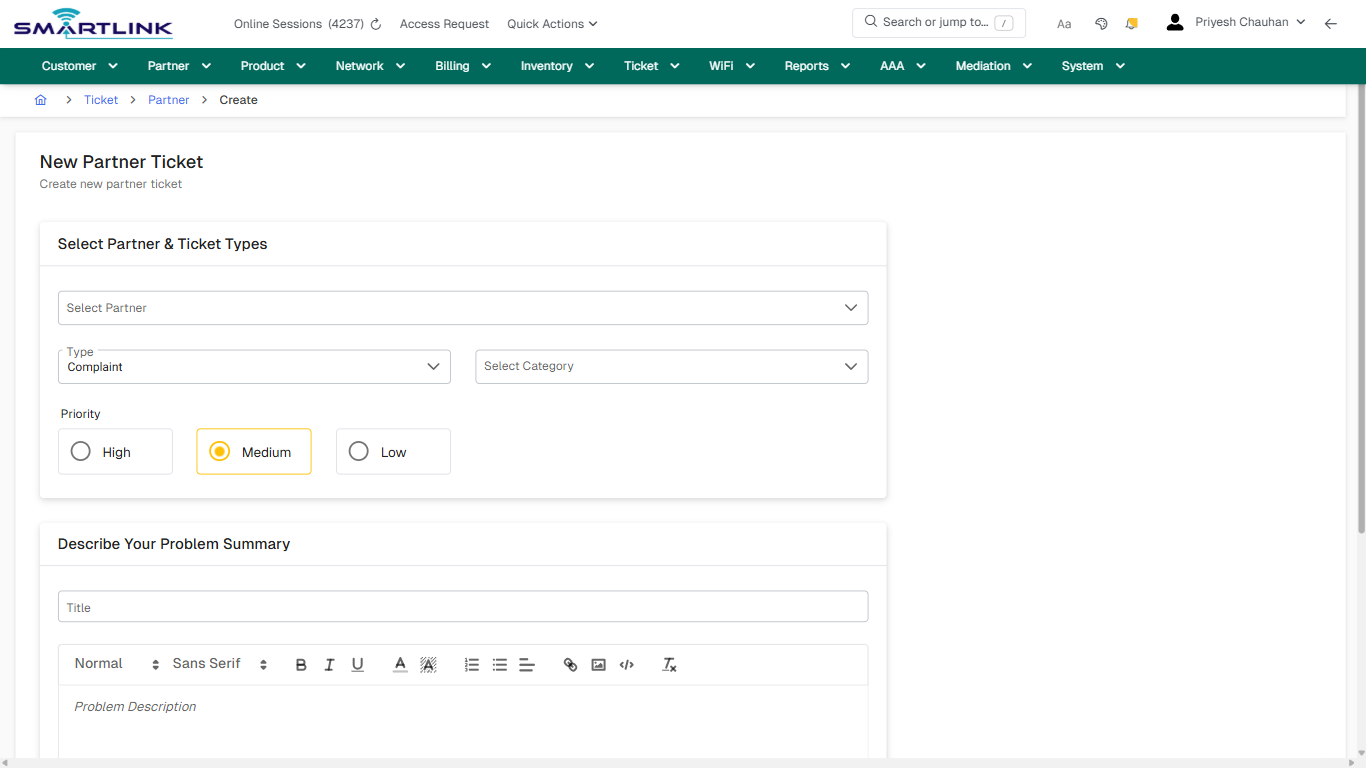The height and width of the screenshot is (768, 1366).
Task: Apply italic formatting to problem description
Action: (329, 664)
